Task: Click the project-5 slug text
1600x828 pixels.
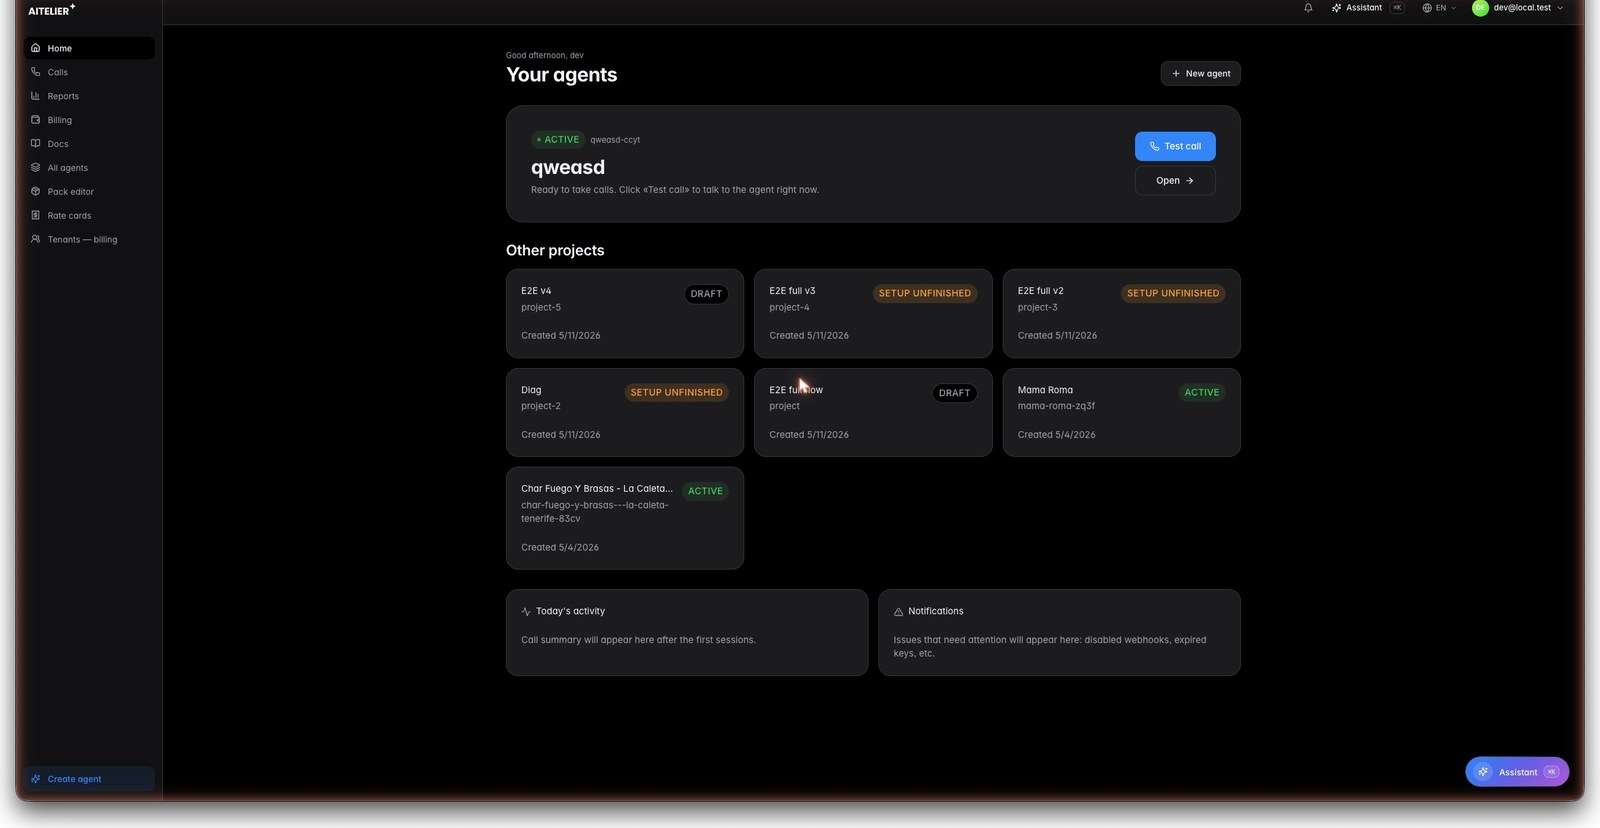Action: pyautogui.click(x=541, y=308)
